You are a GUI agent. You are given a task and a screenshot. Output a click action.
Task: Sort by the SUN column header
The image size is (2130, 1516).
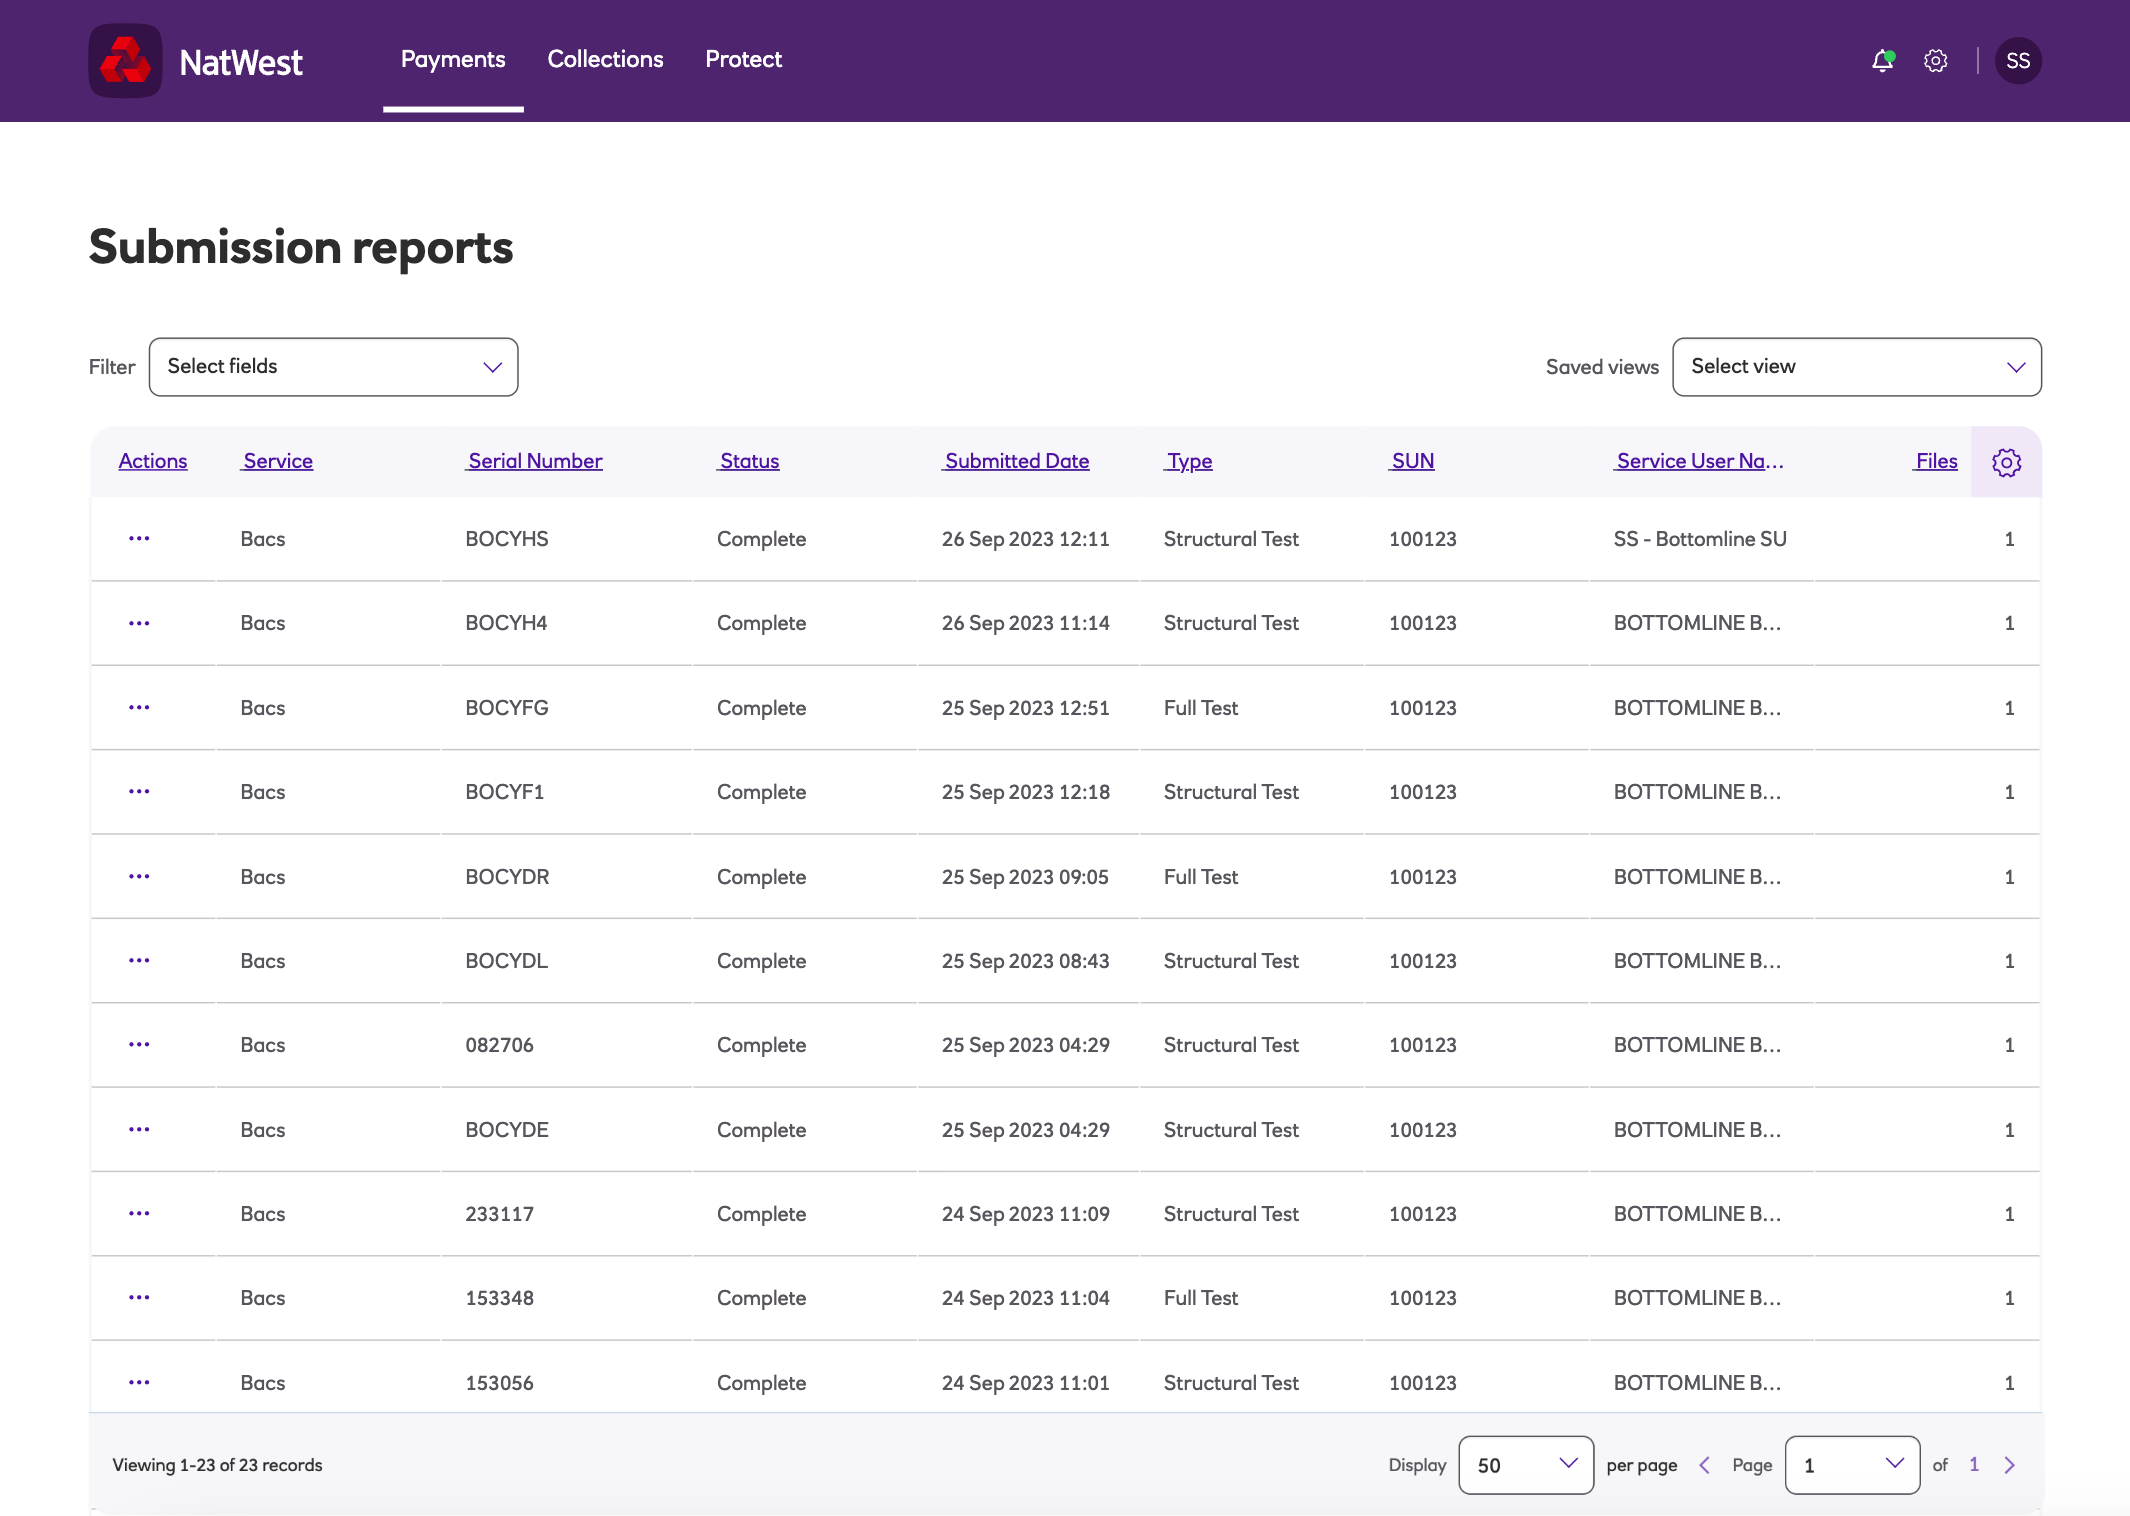click(x=1412, y=461)
